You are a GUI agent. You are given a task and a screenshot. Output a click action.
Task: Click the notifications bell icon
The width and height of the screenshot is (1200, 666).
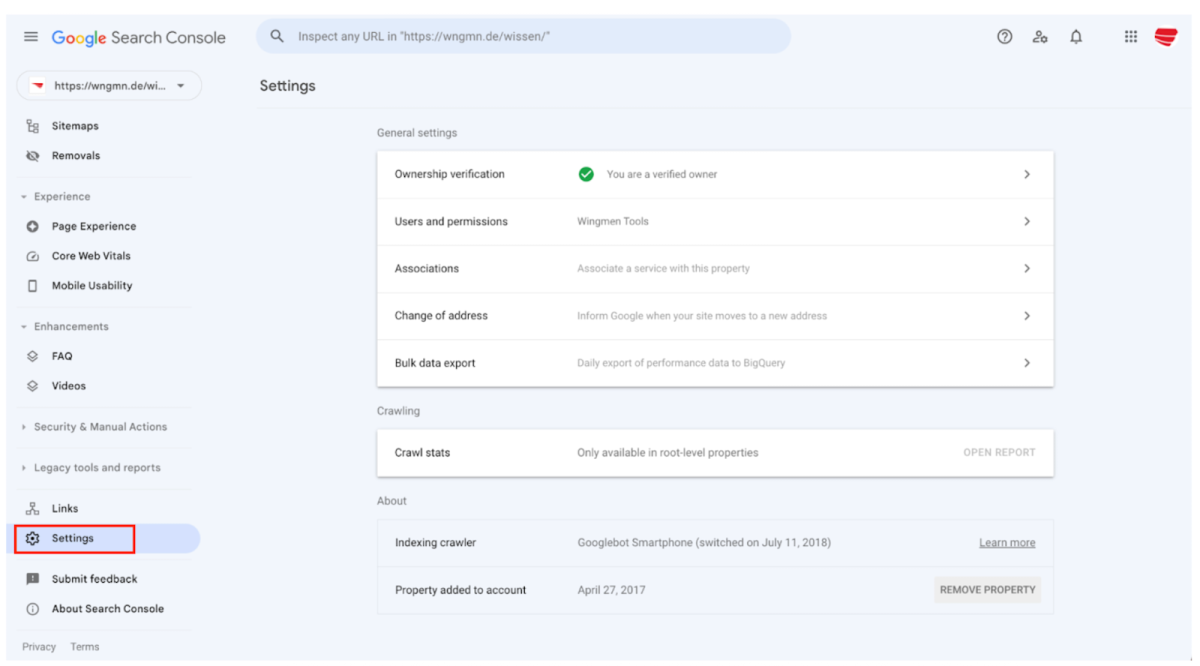[x=1076, y=36]
